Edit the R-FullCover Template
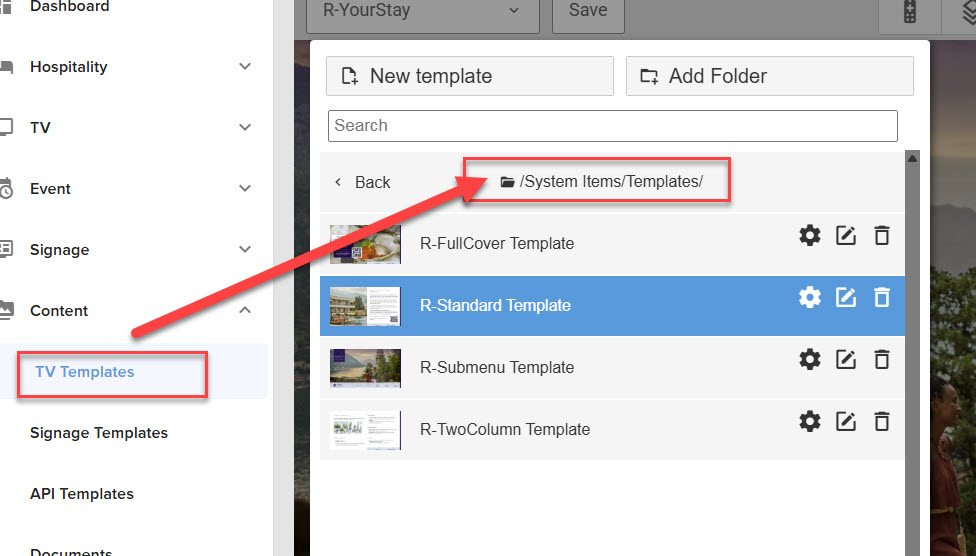The width and height of the screenshot is (976, 556). click(846, 236)
